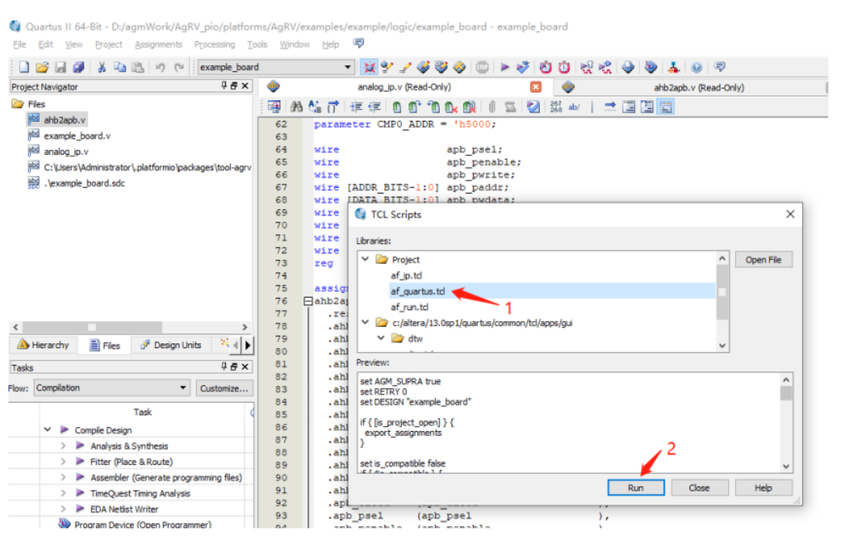Image resolution: width=859 pixels, height=541 pixels.
Task: Open the Assignments menu
Action: [158, 44]
